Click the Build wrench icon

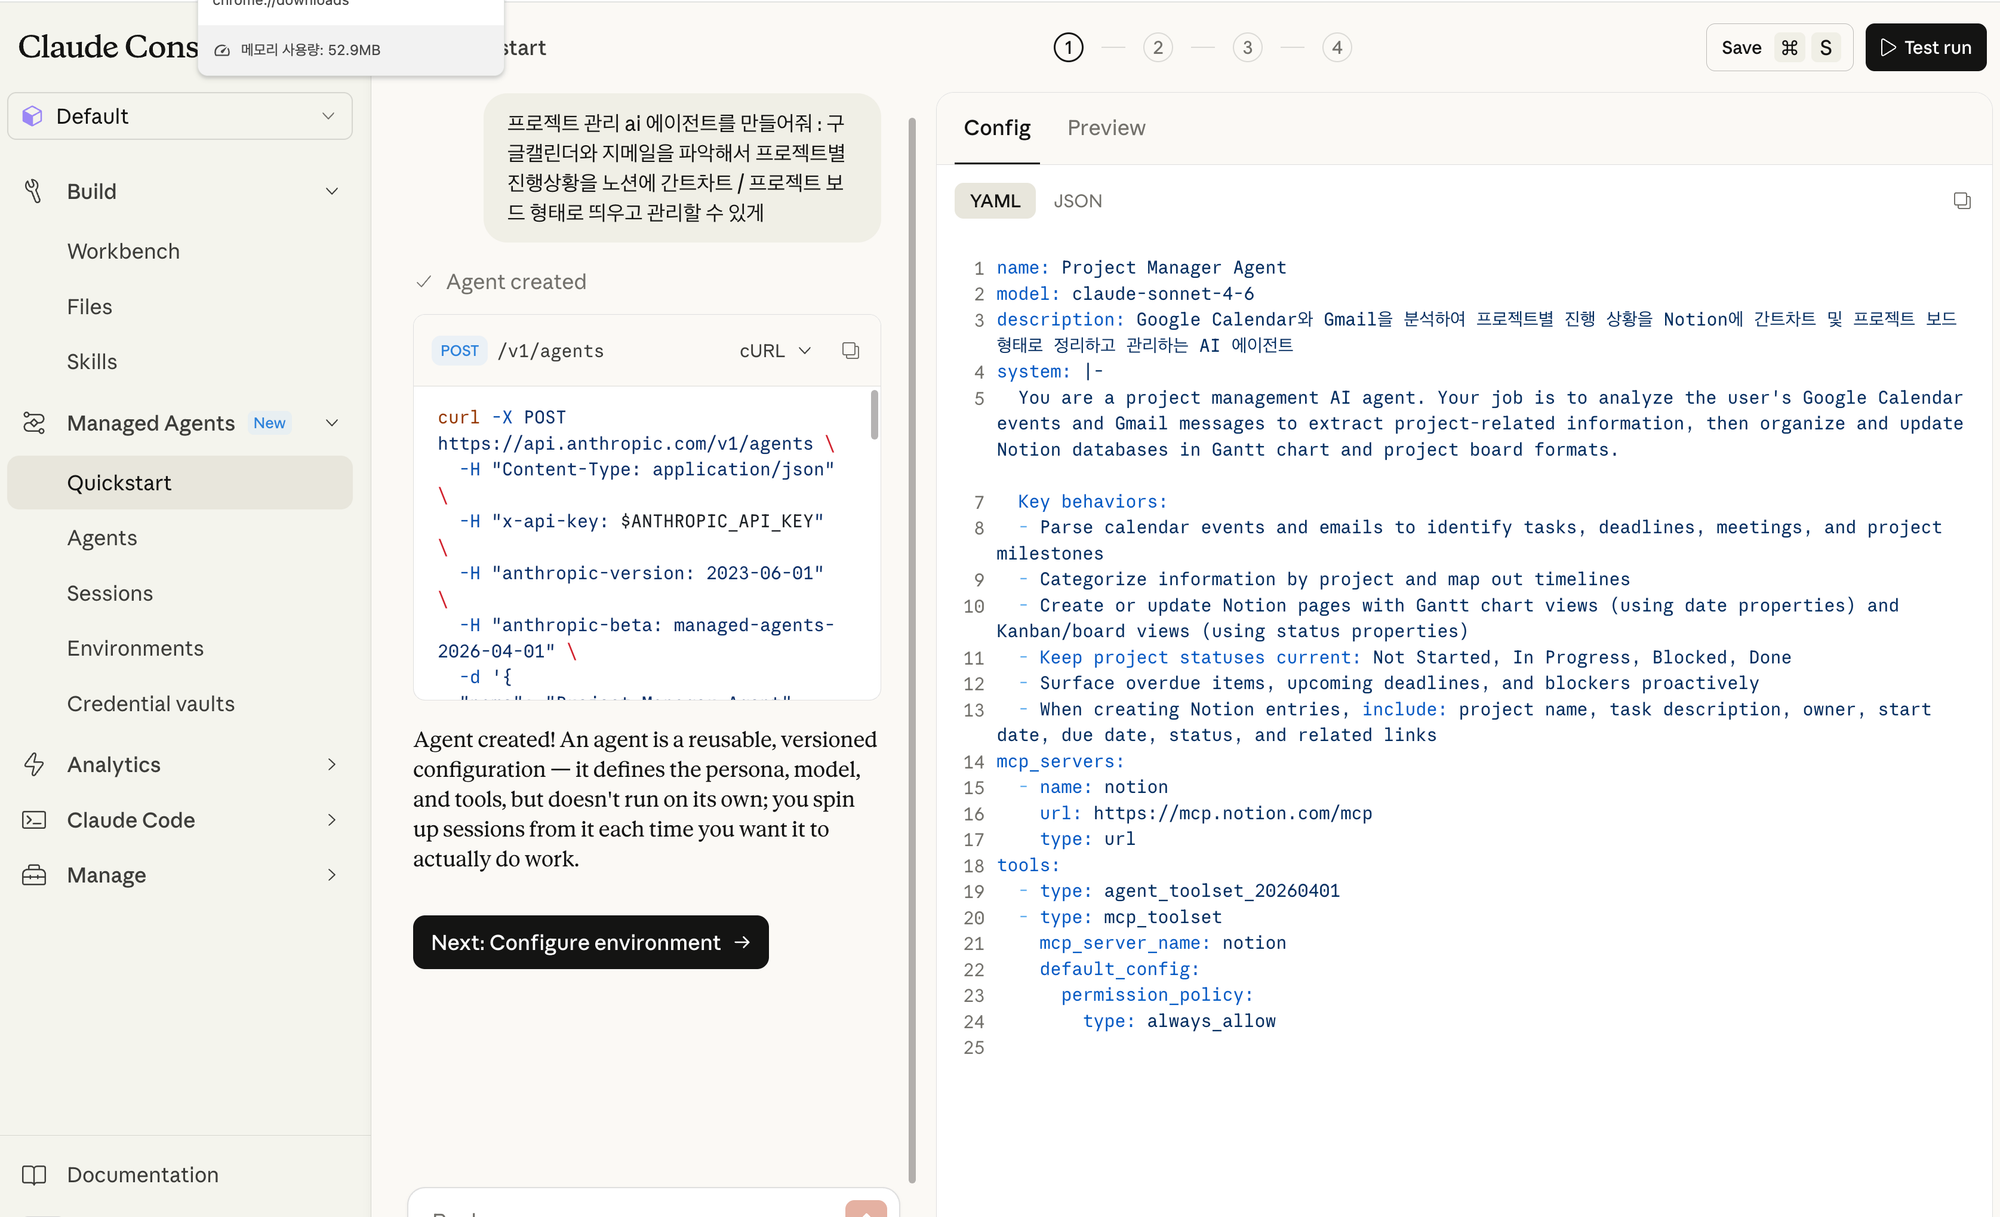tap(33, 191)
